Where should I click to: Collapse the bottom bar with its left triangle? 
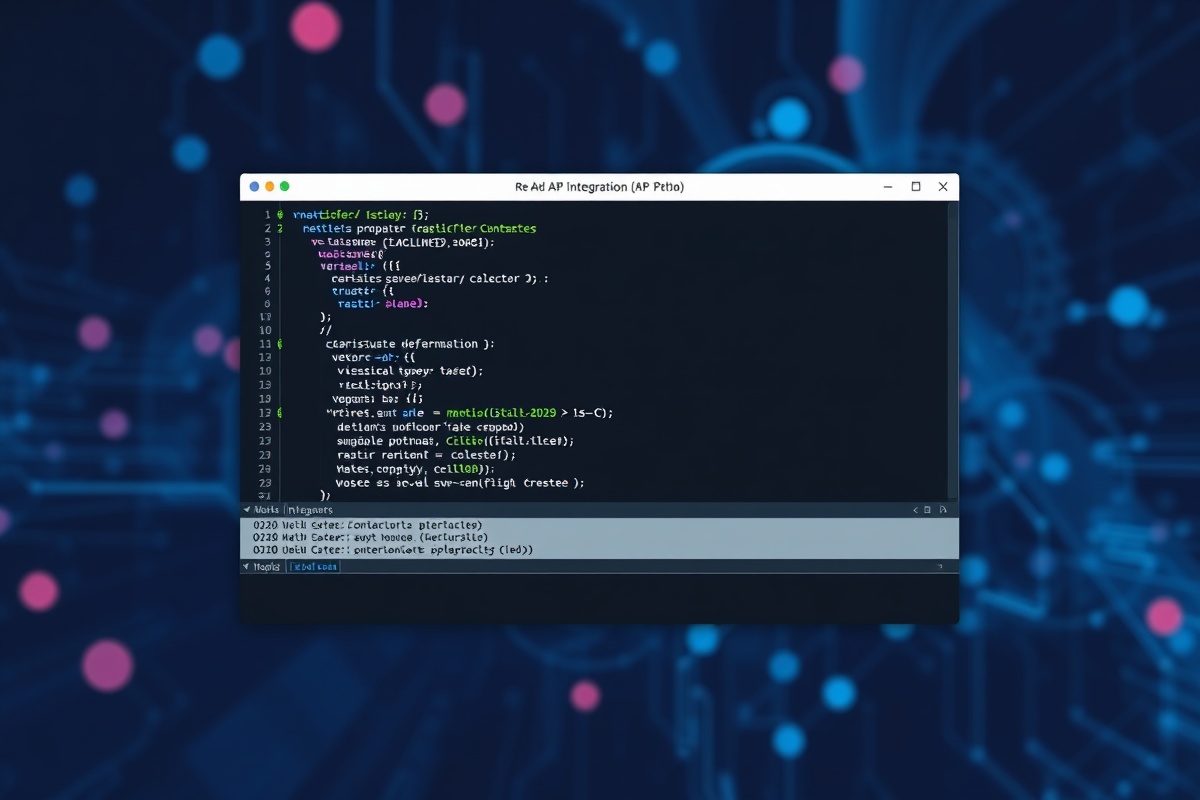247,567
